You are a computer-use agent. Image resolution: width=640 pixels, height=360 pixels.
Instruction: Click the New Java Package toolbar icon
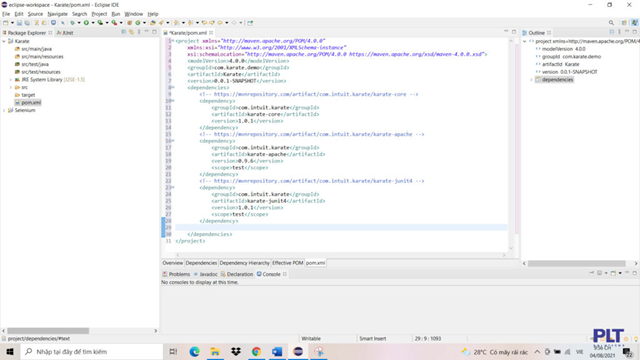click(x=129, y=23)
